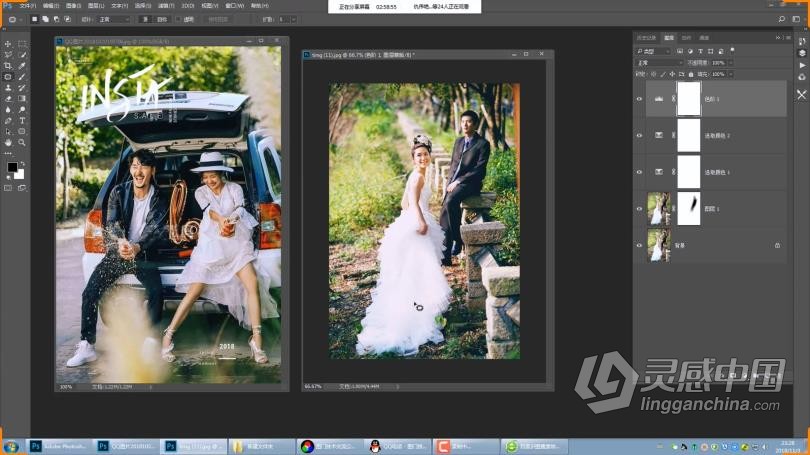Hide the 图层 1 layer

[x=639, y=209]
